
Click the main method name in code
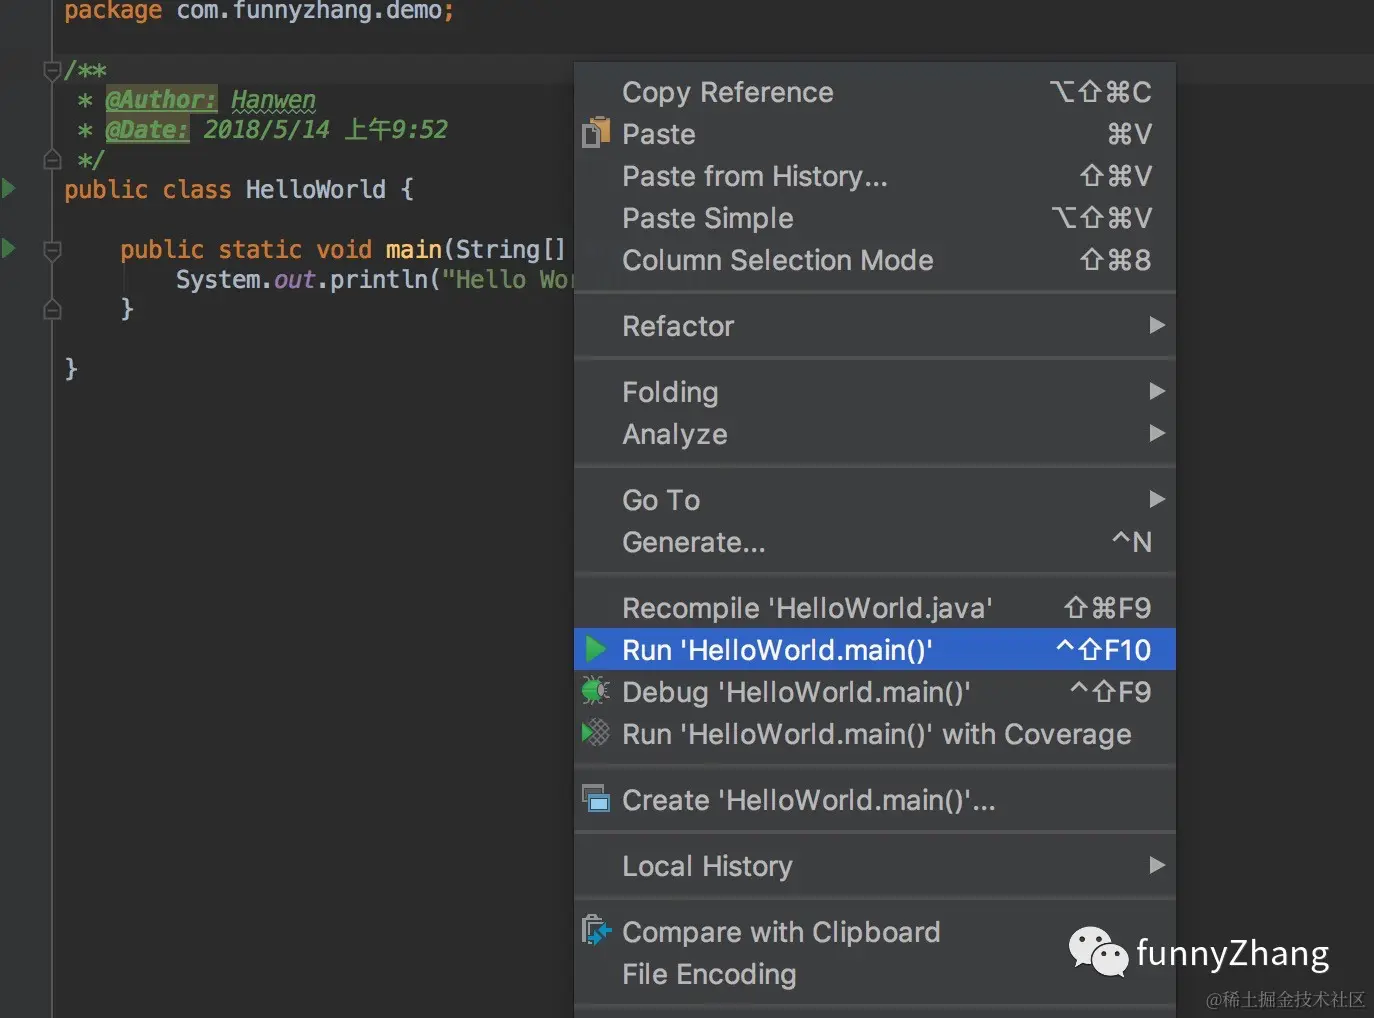(414, 249)
